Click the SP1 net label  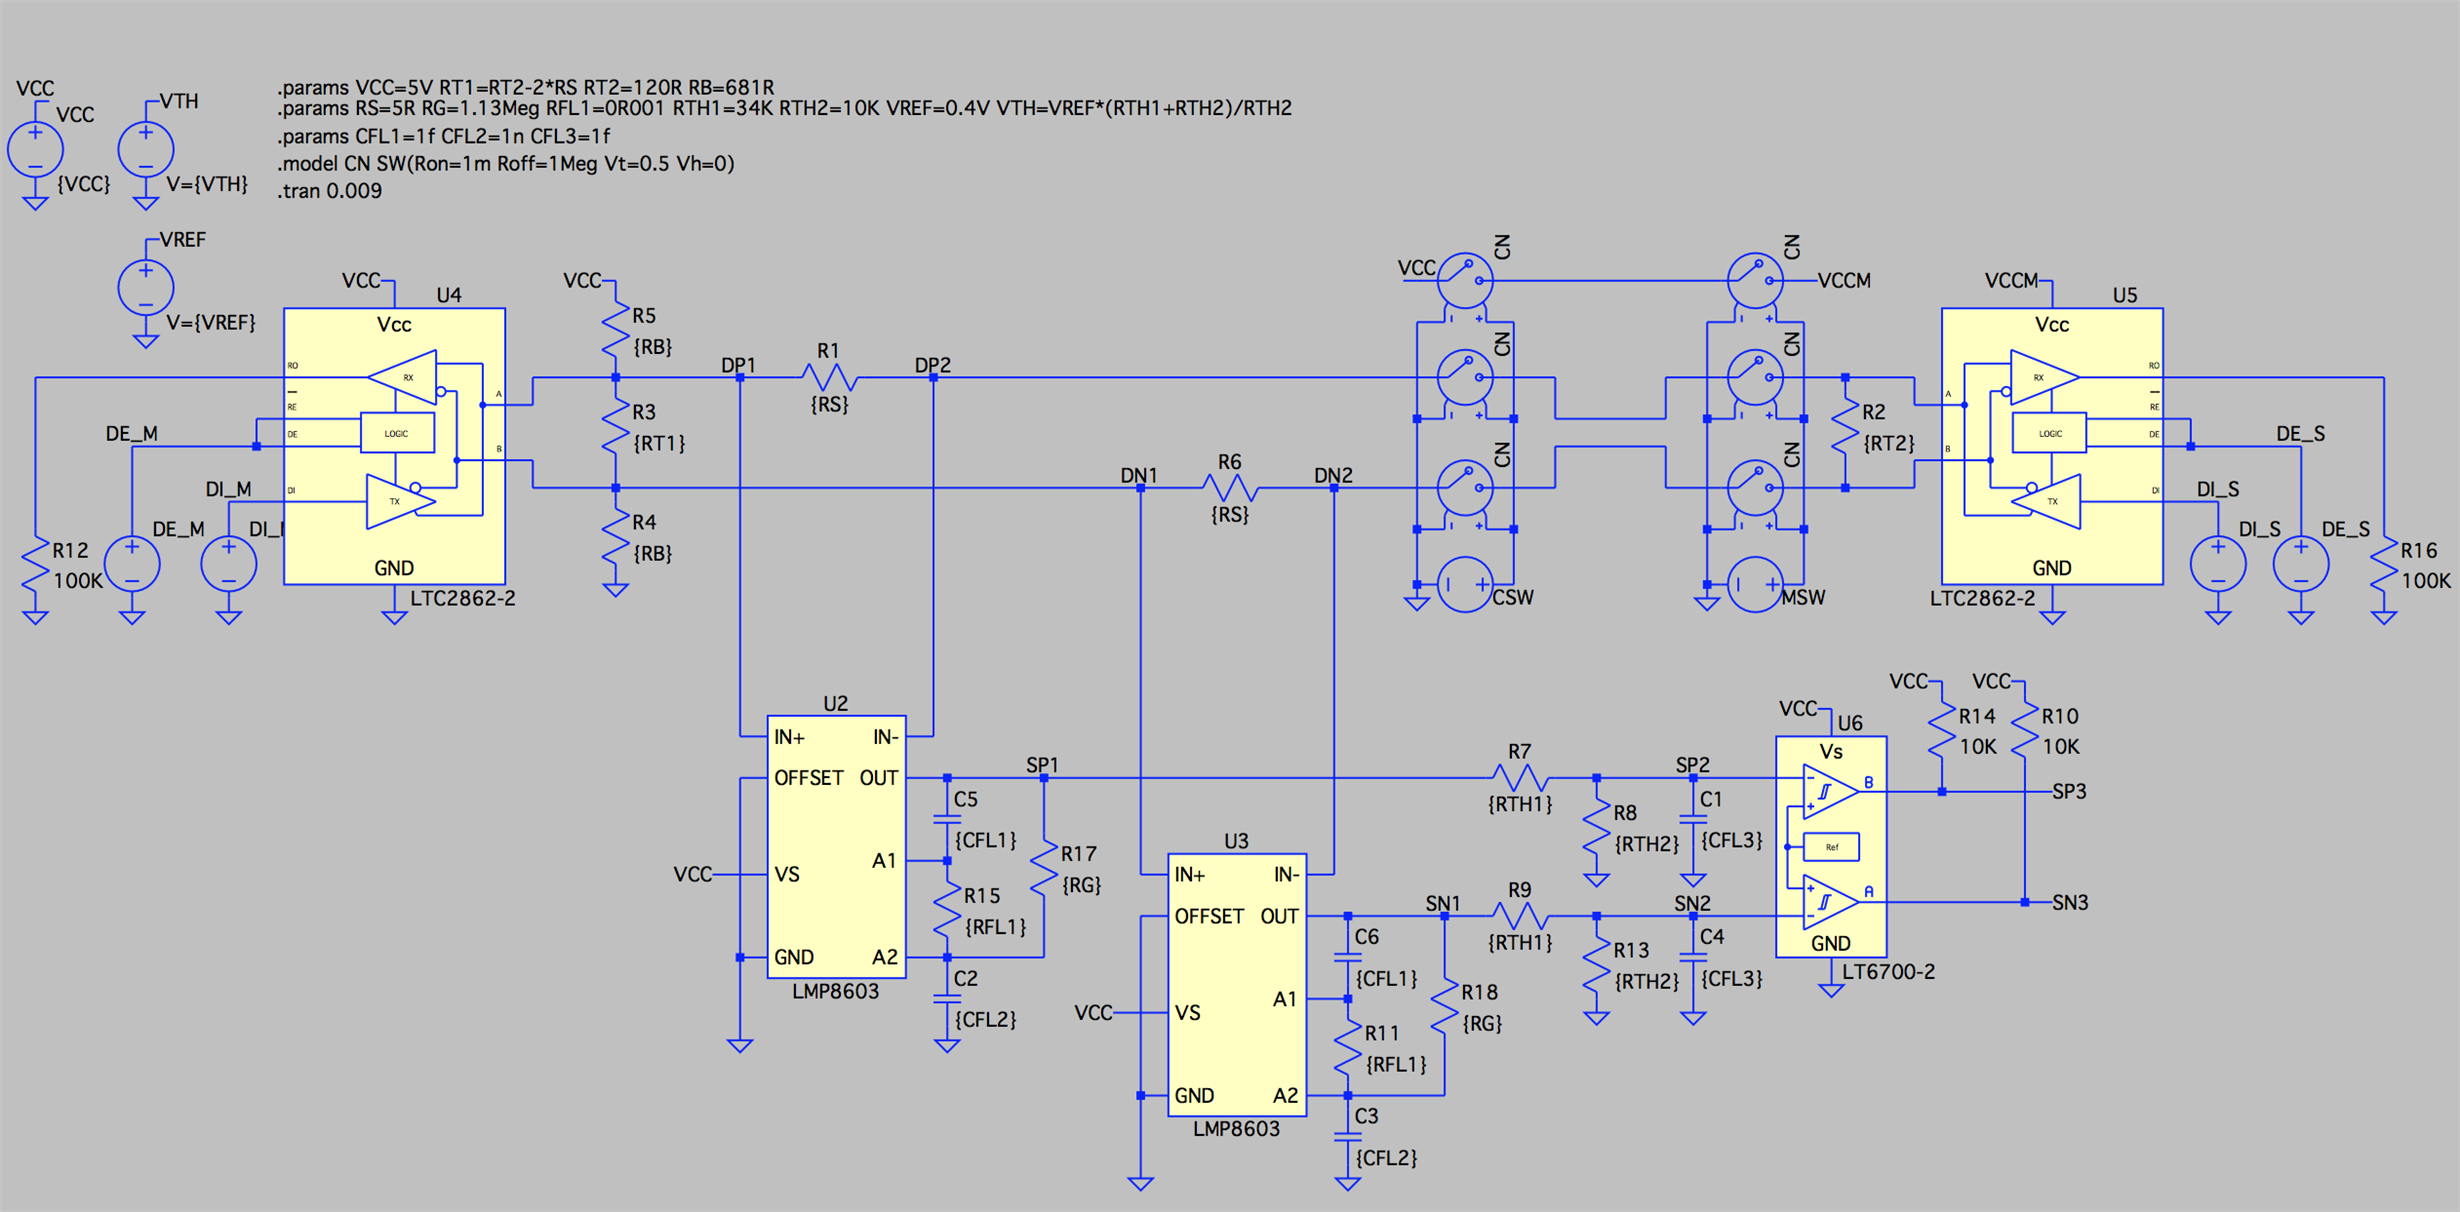pyautogui.click(x=1042, y=765)
